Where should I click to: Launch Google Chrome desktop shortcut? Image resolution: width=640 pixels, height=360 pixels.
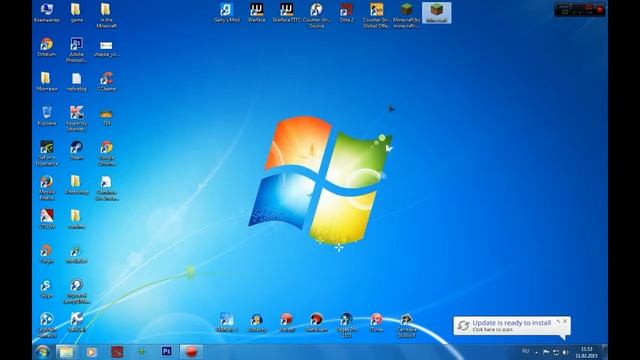click(107, 153)
